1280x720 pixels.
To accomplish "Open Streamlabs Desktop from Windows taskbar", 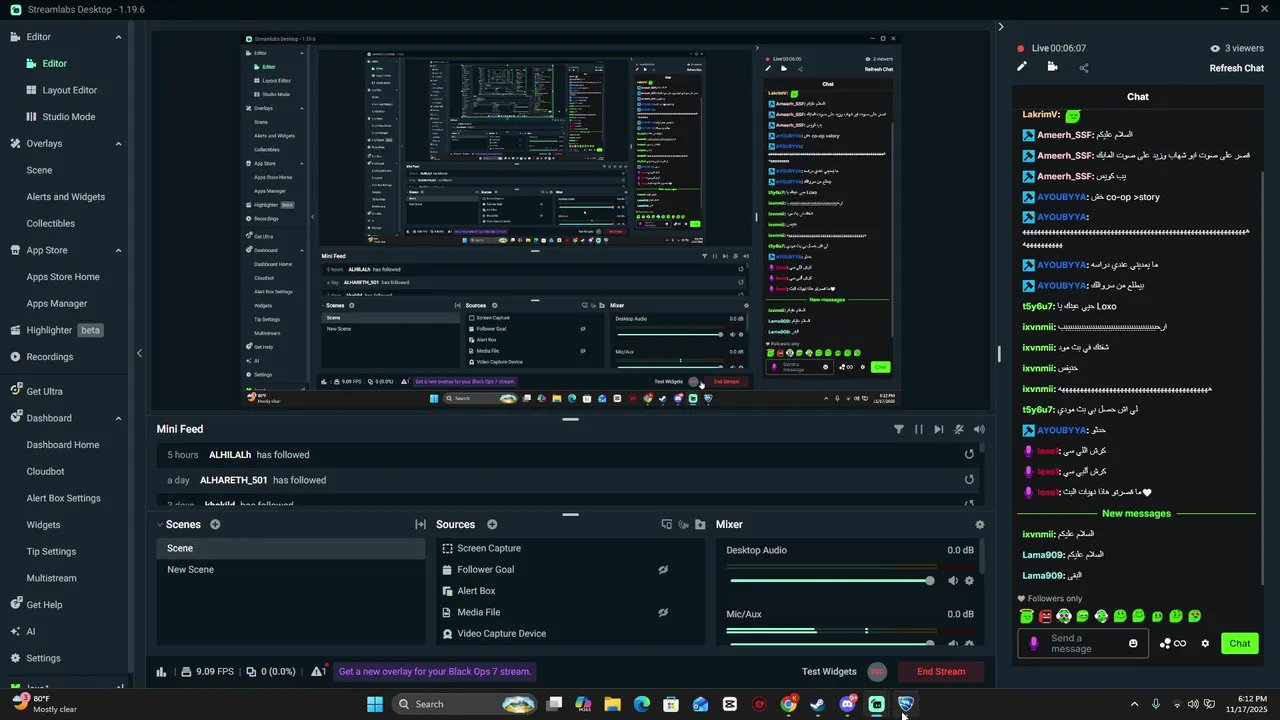I will 876,704.
